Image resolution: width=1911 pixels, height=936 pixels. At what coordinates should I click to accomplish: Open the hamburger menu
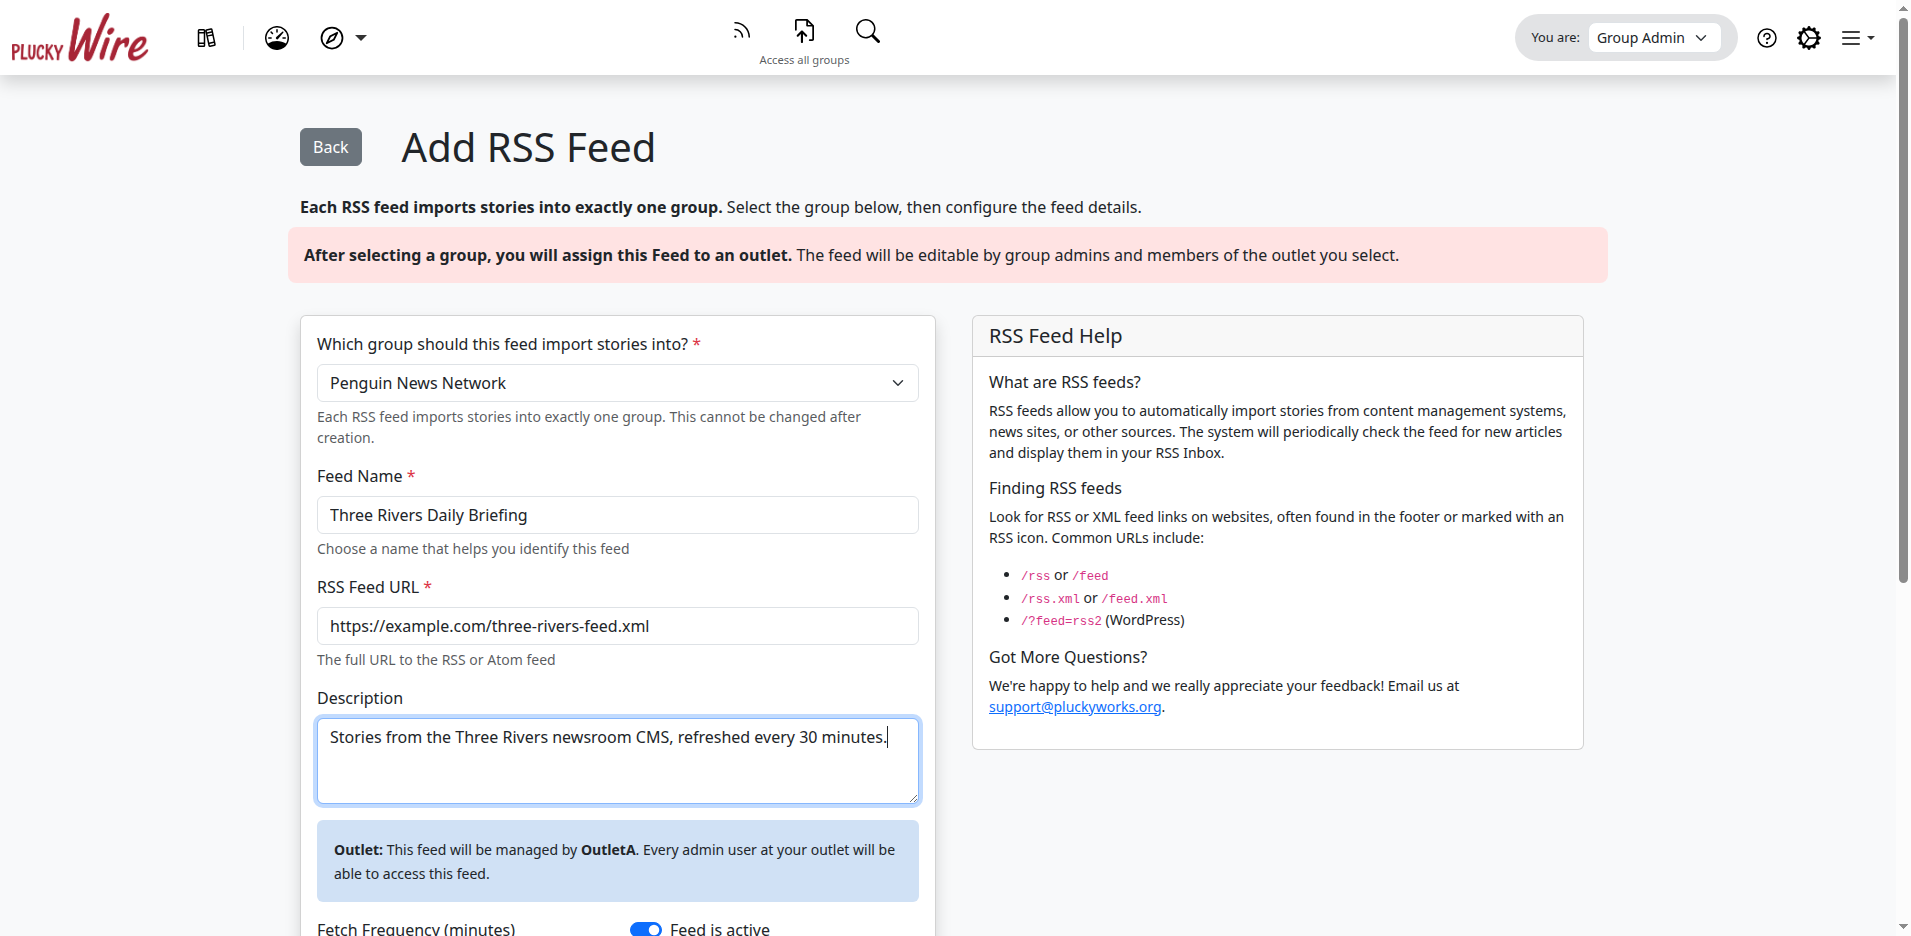point(1858,38)
